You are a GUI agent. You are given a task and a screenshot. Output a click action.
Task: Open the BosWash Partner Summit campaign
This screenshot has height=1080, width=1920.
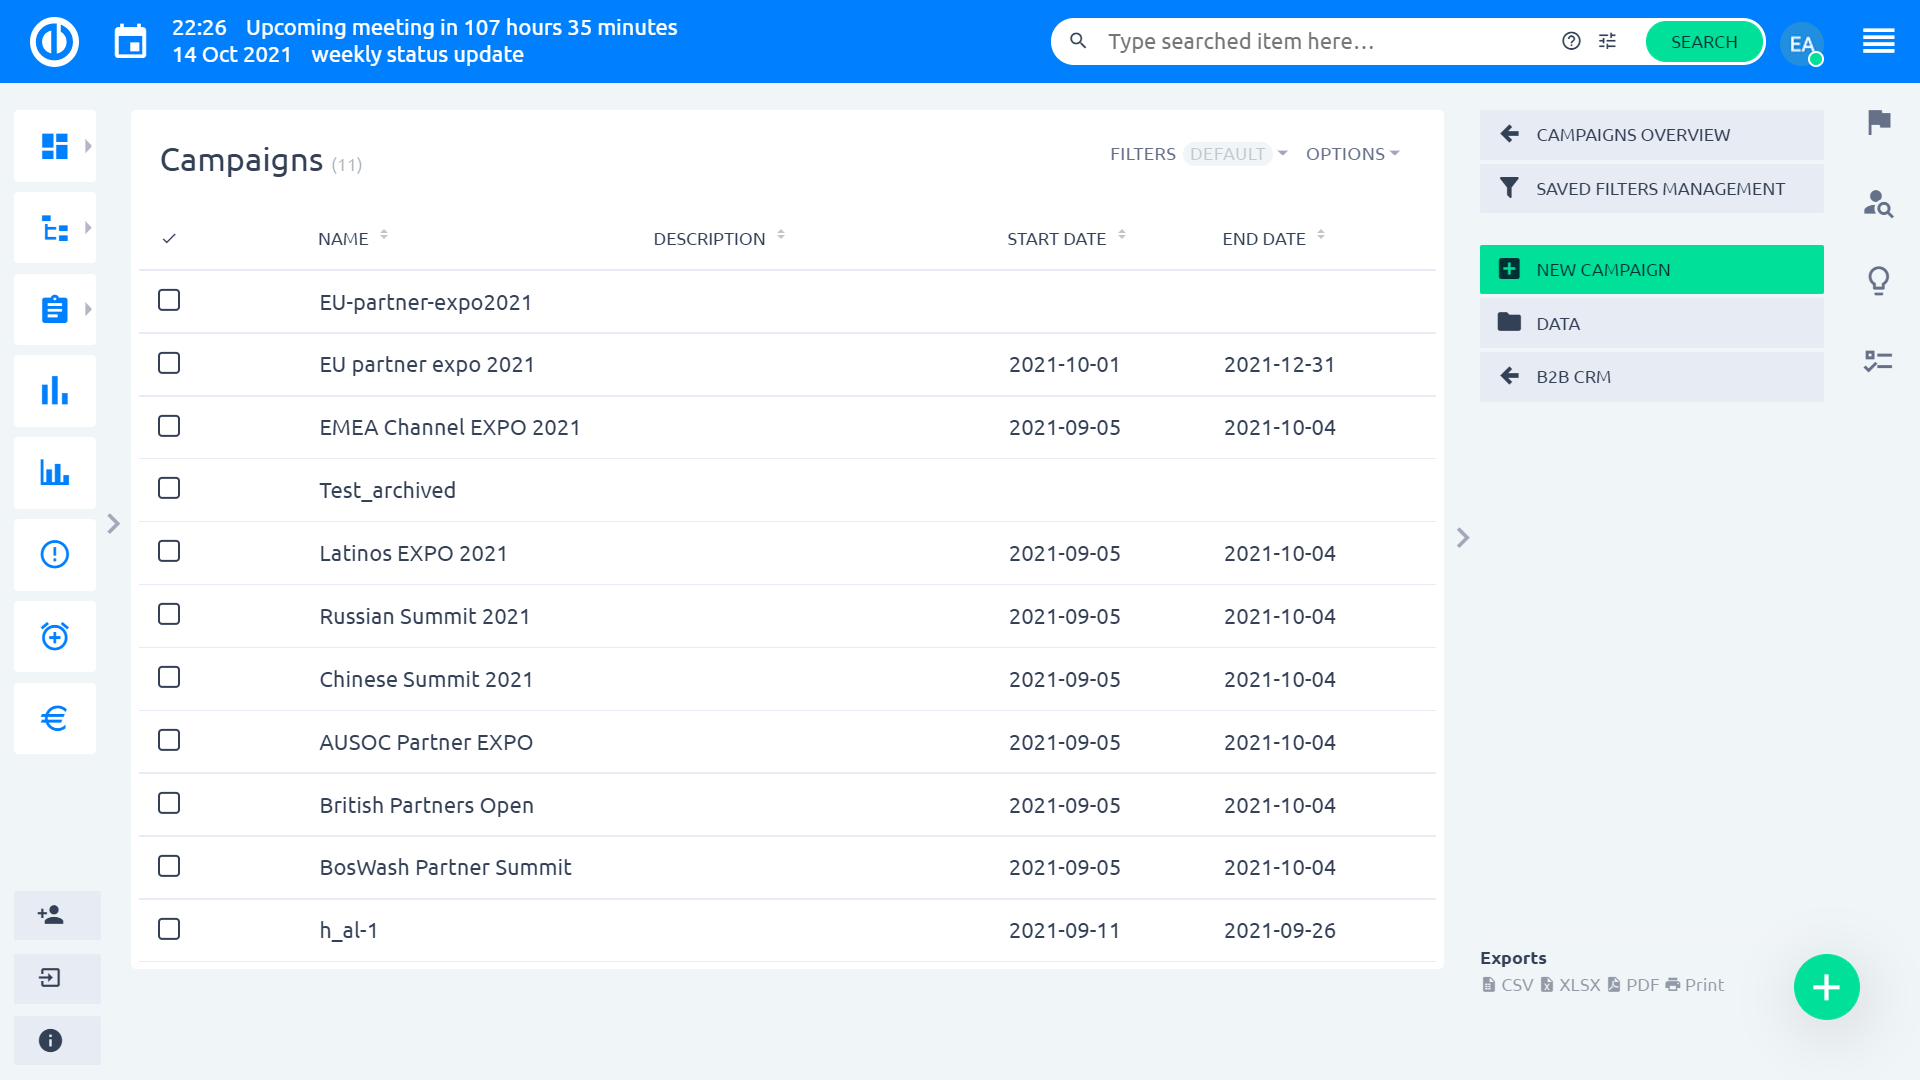(x=445, y=867)
